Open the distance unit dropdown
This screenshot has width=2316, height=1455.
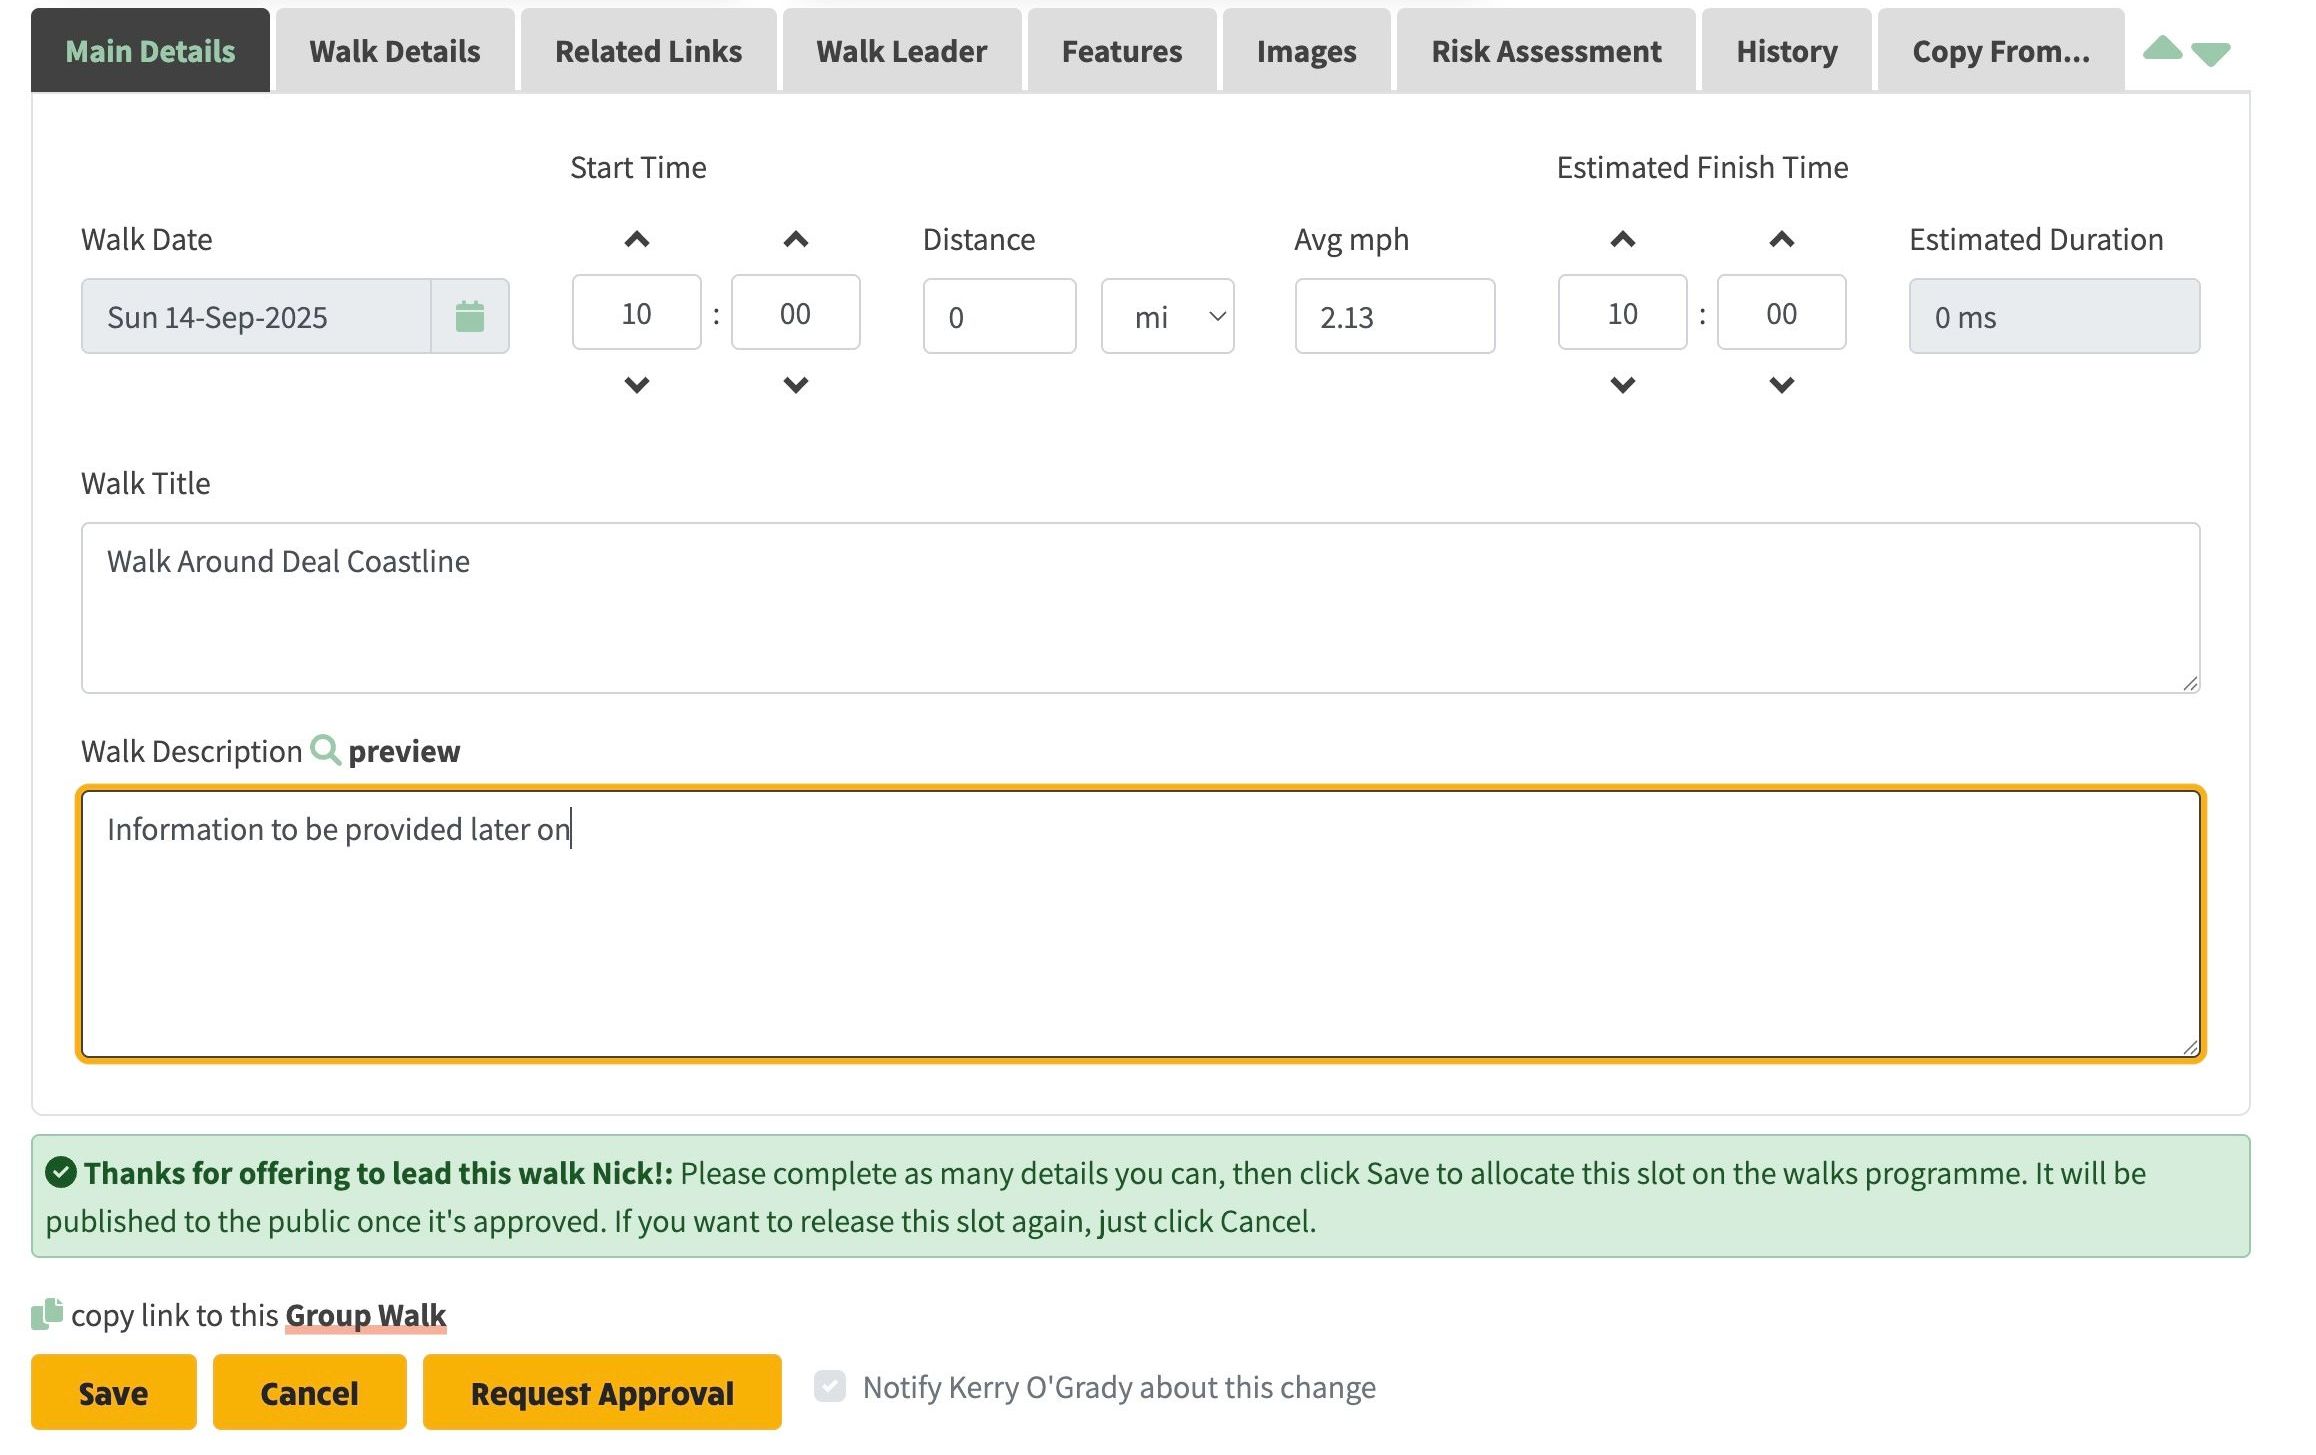point(1168,316)
